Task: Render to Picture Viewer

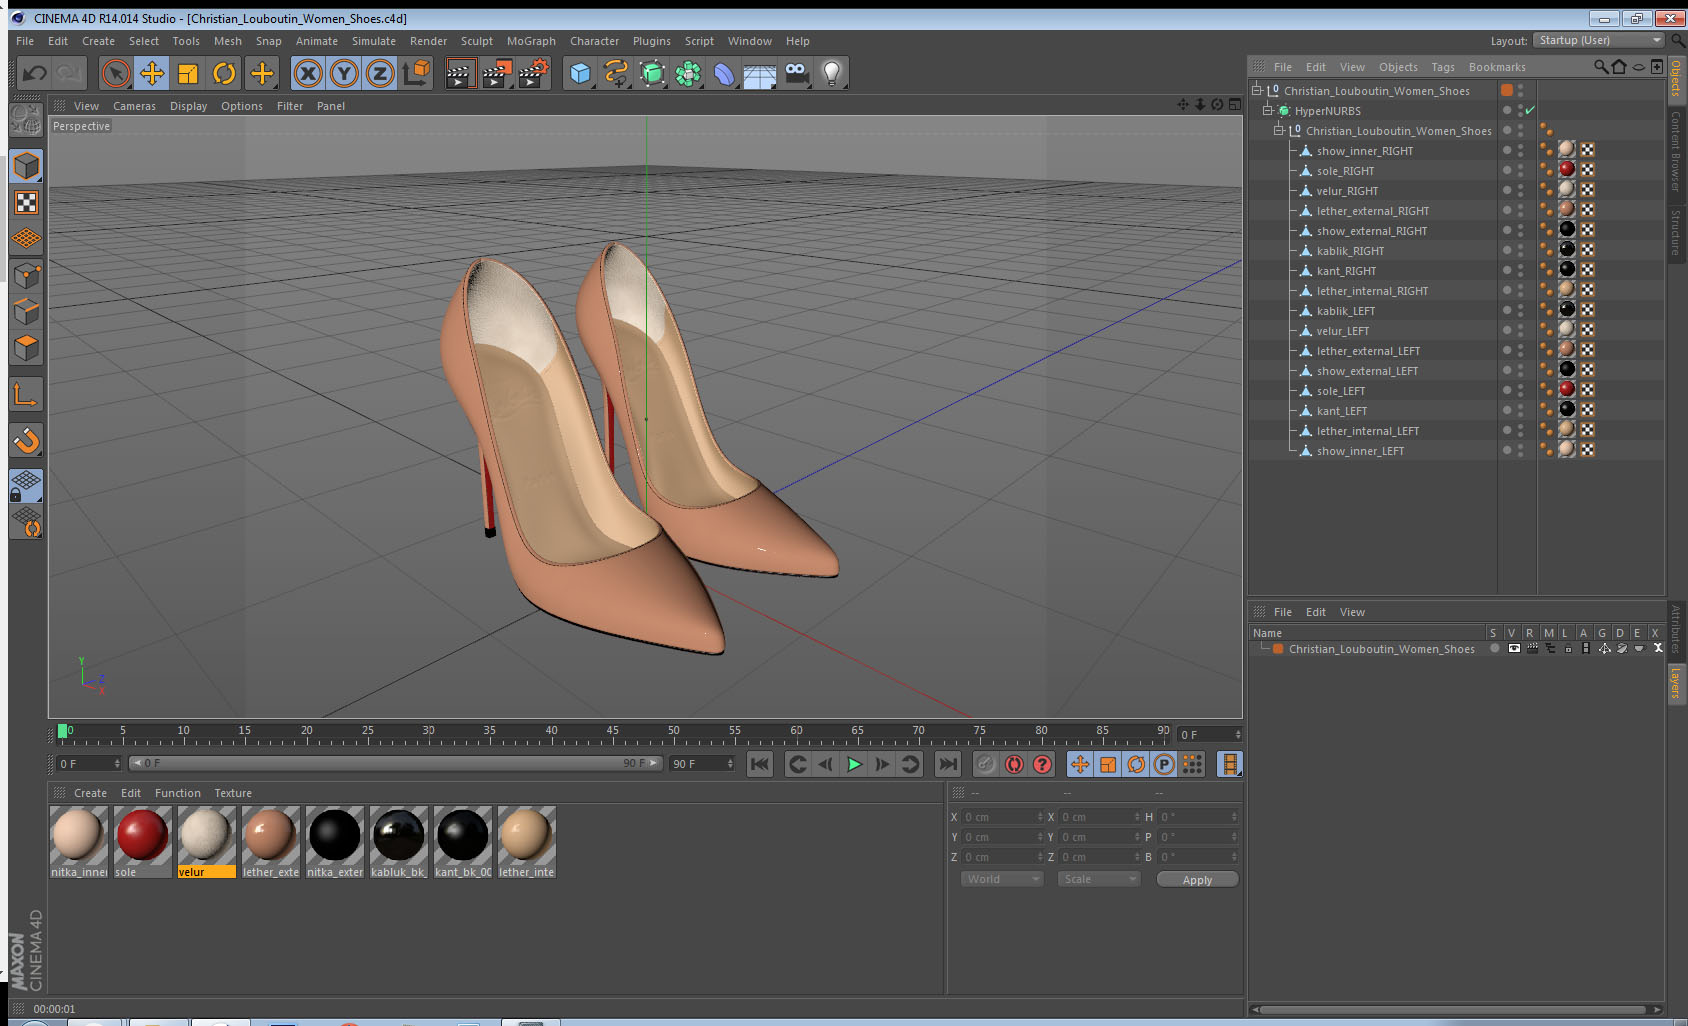Action: 497,73
